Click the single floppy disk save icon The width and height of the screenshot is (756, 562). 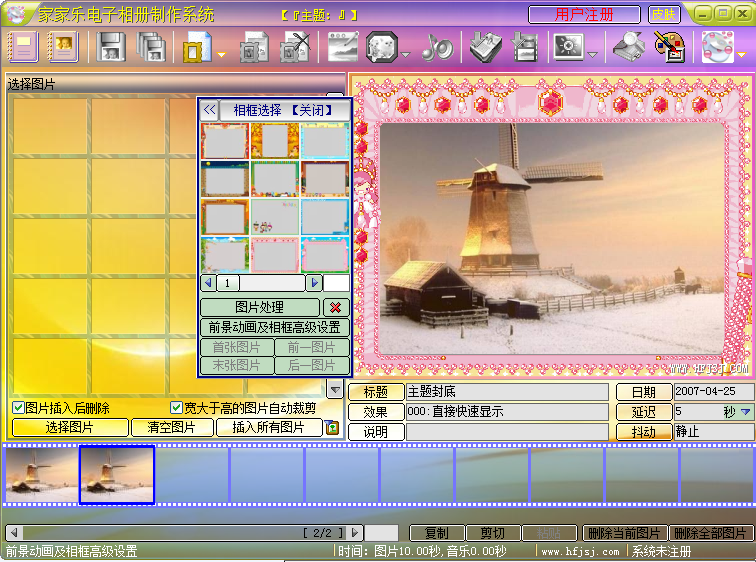pyautogui.click(x=111, y=47)
